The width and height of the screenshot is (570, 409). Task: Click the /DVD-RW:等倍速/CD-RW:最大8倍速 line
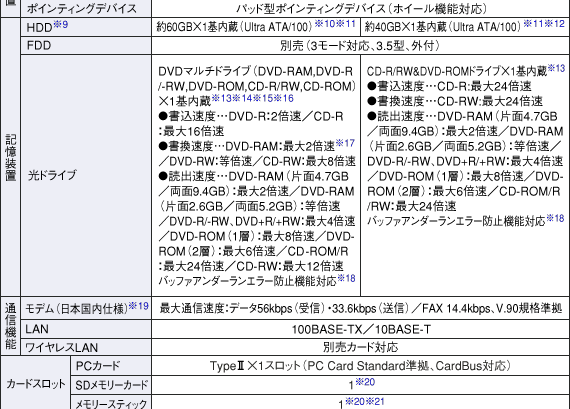click(x=257, y=161)
